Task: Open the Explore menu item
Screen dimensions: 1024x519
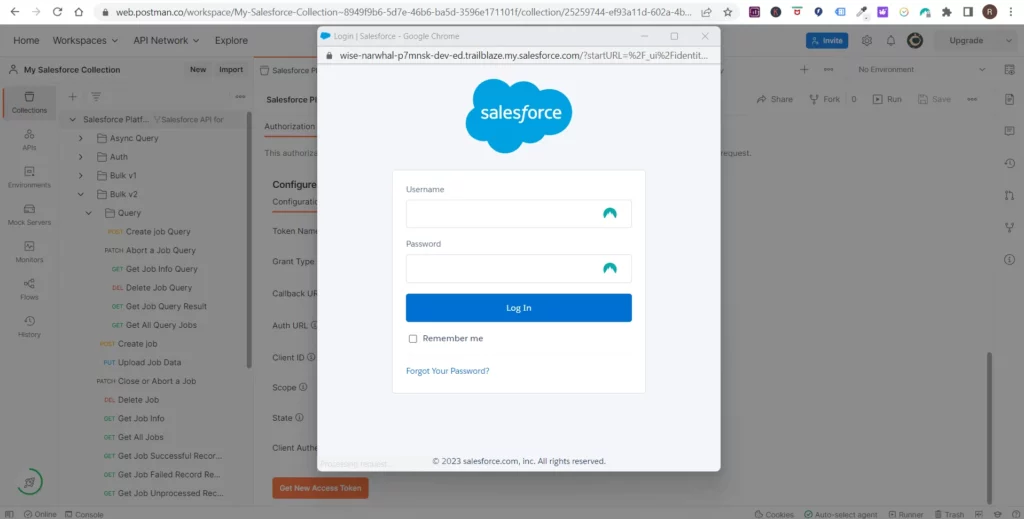Action: (x=231, y=40)
